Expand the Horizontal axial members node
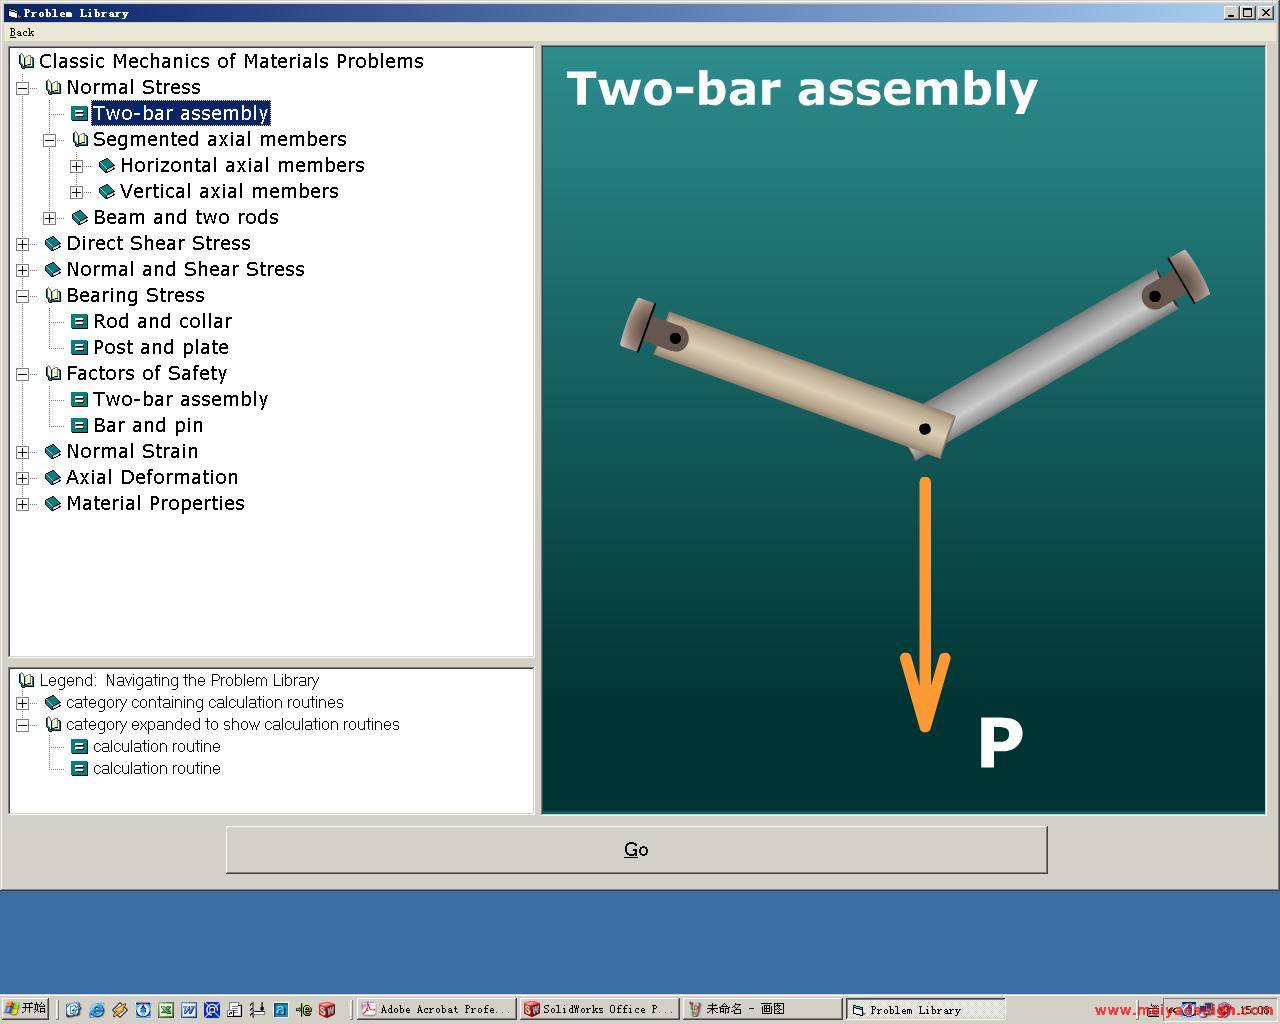Viewport: 1280px width, 1024px height. (76, 166)
